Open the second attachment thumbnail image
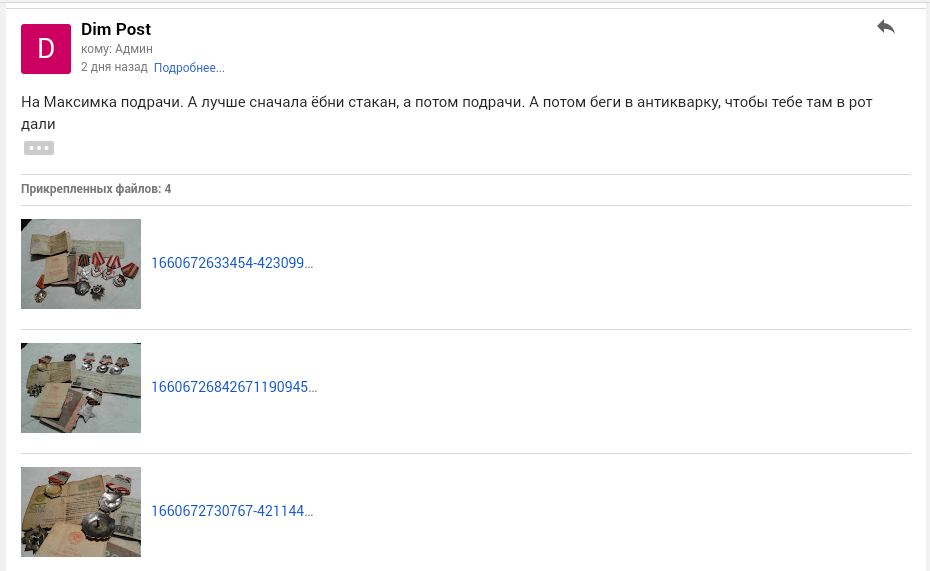The image size is (930, 571). (81, 388)
